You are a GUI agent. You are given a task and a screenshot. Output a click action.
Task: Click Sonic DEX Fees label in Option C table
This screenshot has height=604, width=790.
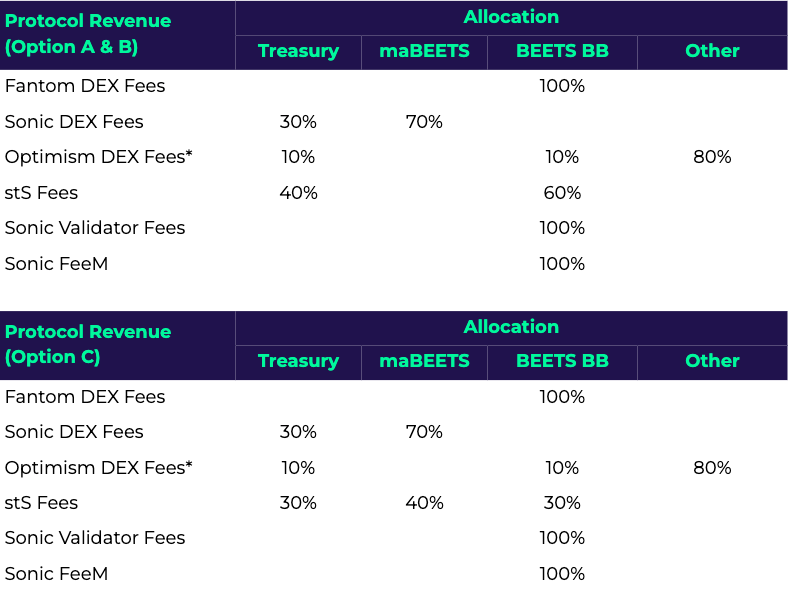74,432
